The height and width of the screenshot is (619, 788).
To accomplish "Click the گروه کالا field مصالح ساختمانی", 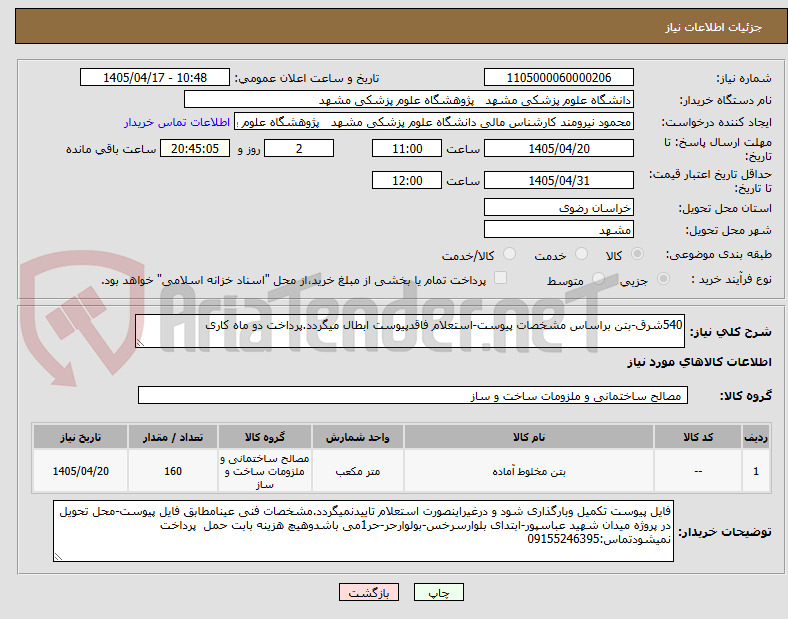I will pos(413,395).
